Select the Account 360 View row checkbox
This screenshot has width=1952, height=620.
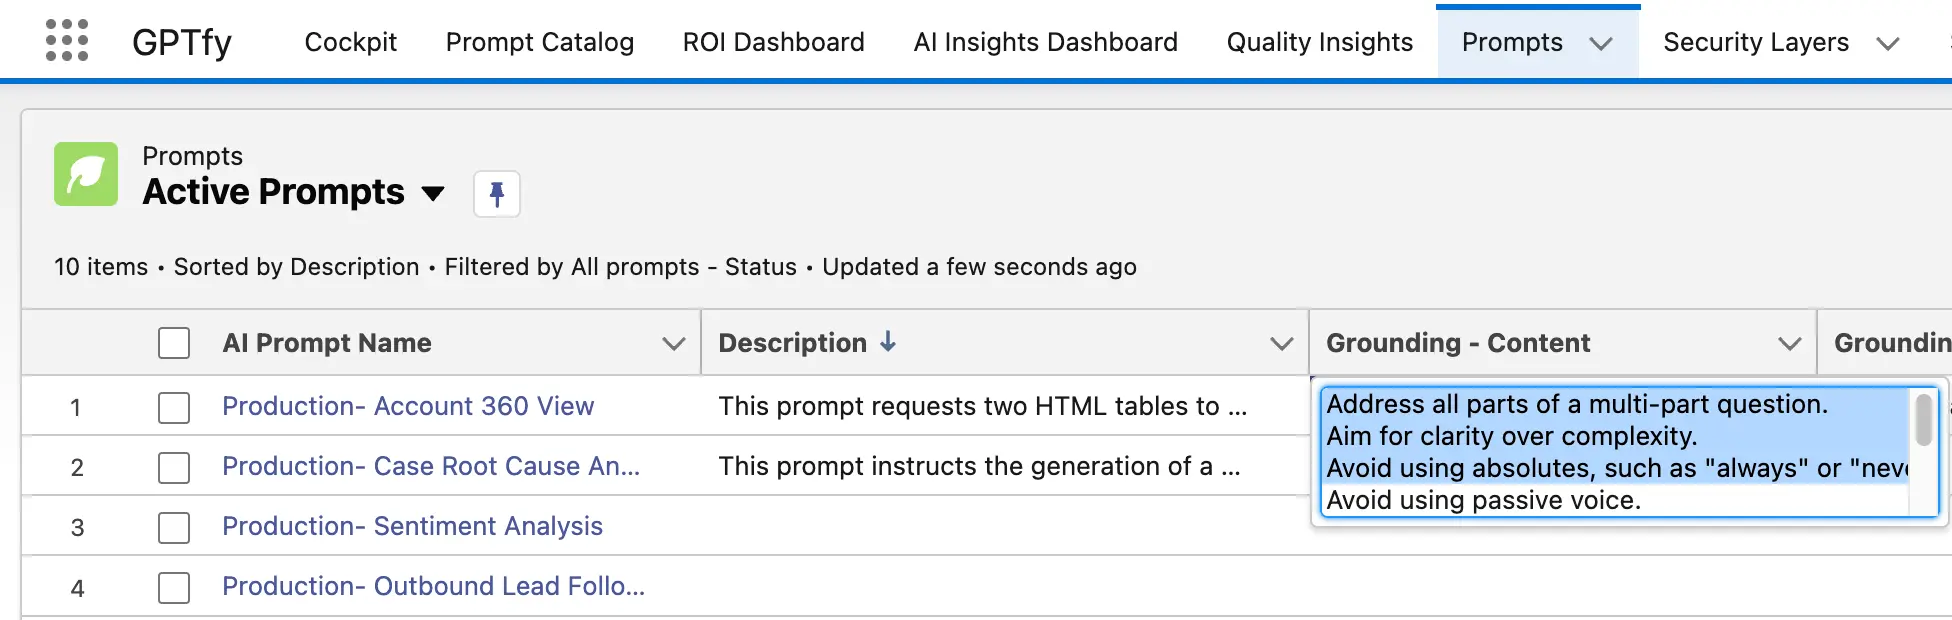tap(174, 407)
